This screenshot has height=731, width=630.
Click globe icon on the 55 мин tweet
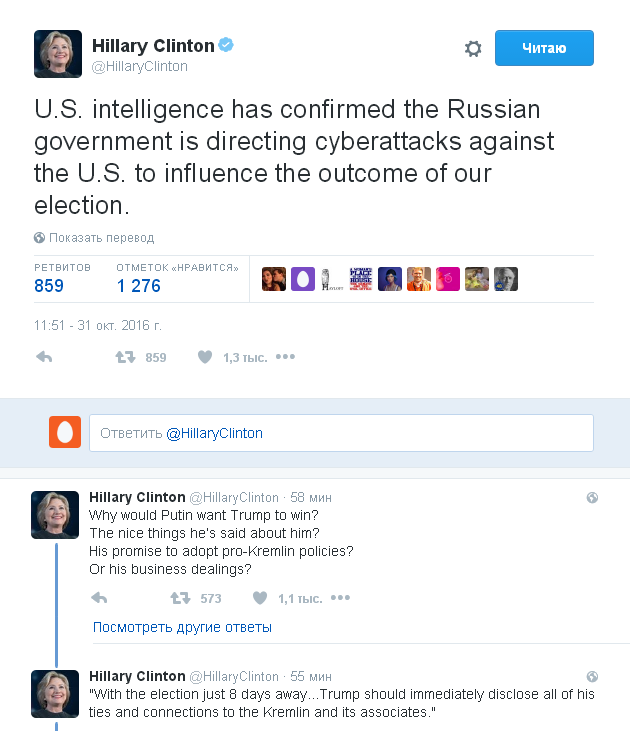click(592, 677)
